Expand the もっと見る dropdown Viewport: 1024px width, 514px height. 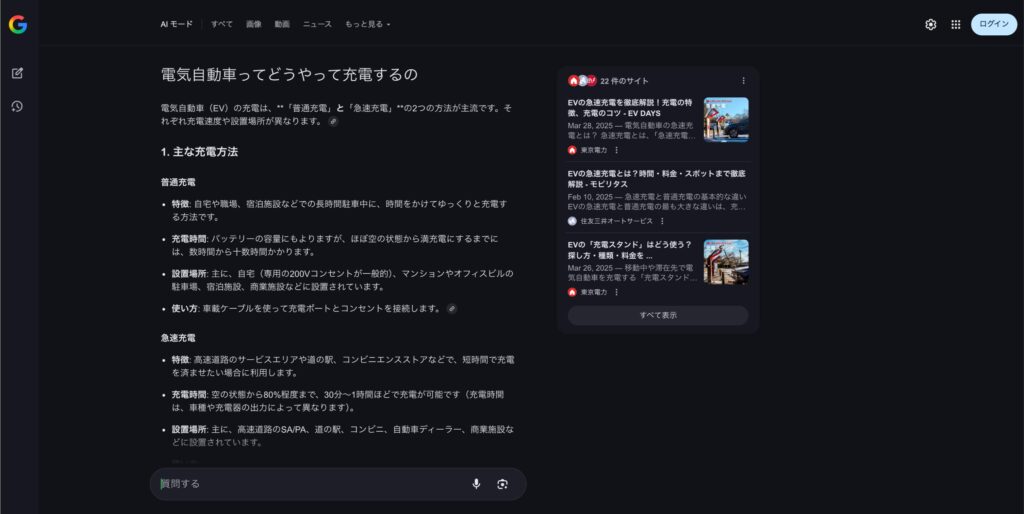coord(368,24)
